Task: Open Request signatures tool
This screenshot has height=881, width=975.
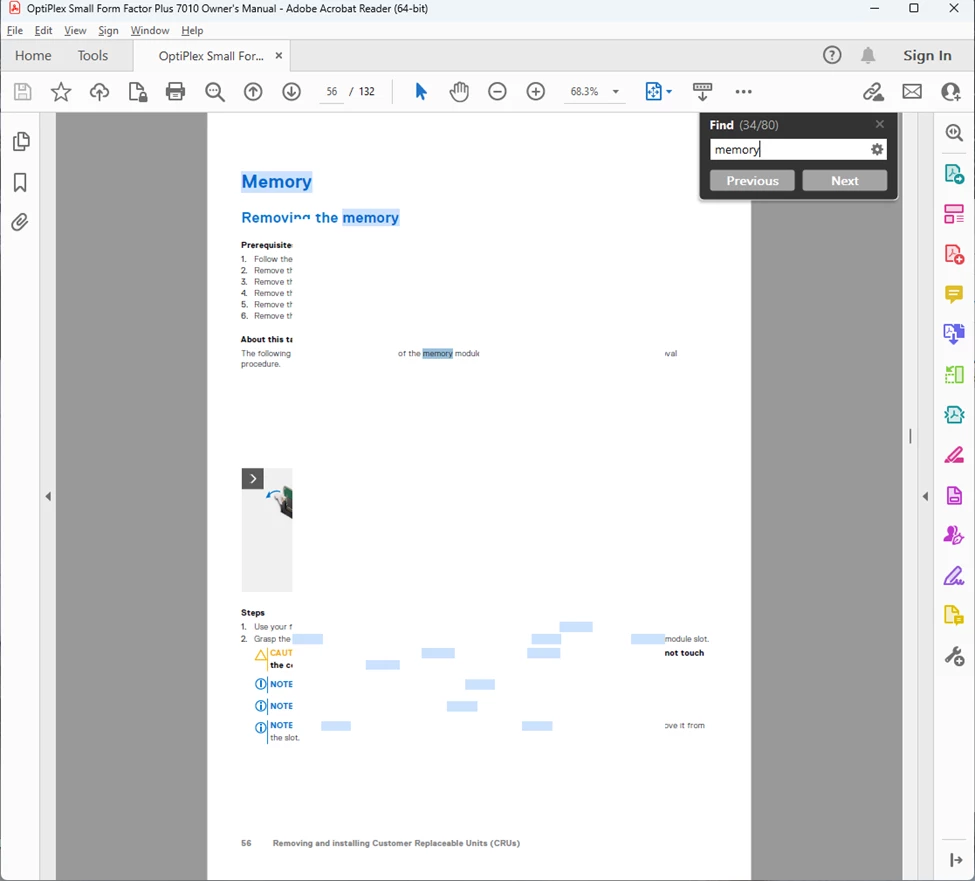Action: click(x=954, y=535)
